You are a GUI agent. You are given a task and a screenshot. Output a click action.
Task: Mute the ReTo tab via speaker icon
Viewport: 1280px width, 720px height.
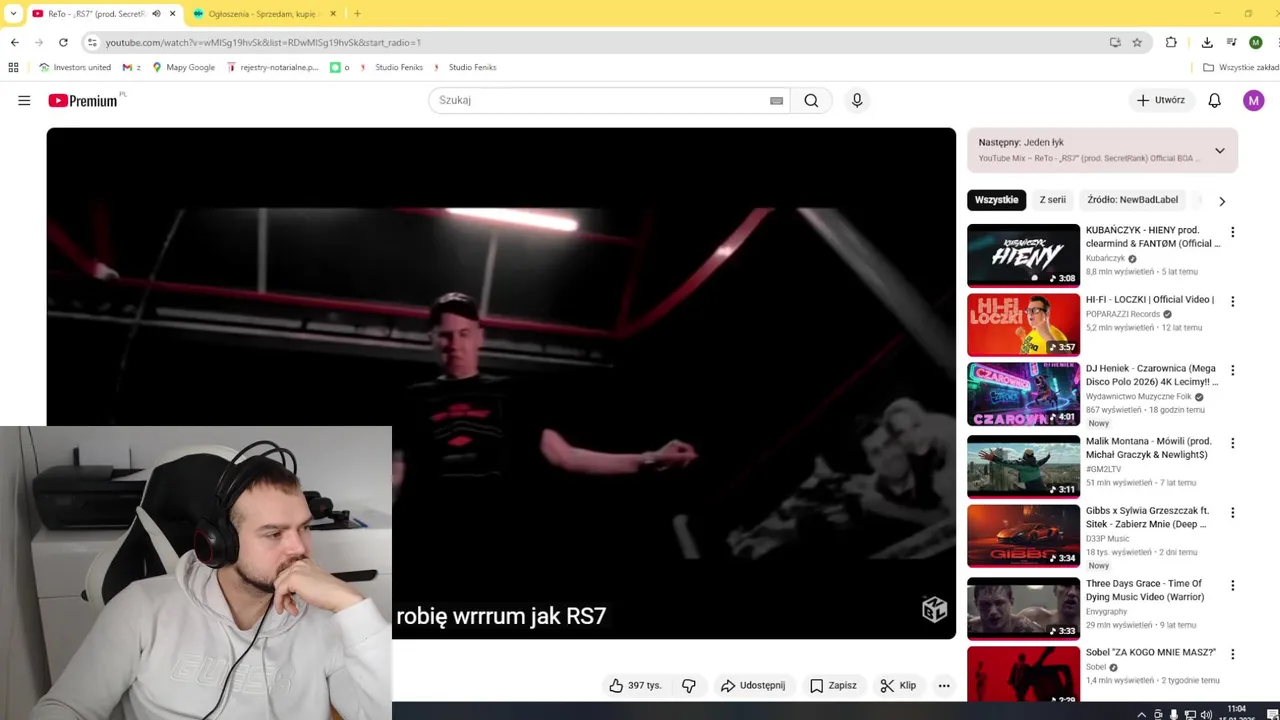(x=156, y=14)
